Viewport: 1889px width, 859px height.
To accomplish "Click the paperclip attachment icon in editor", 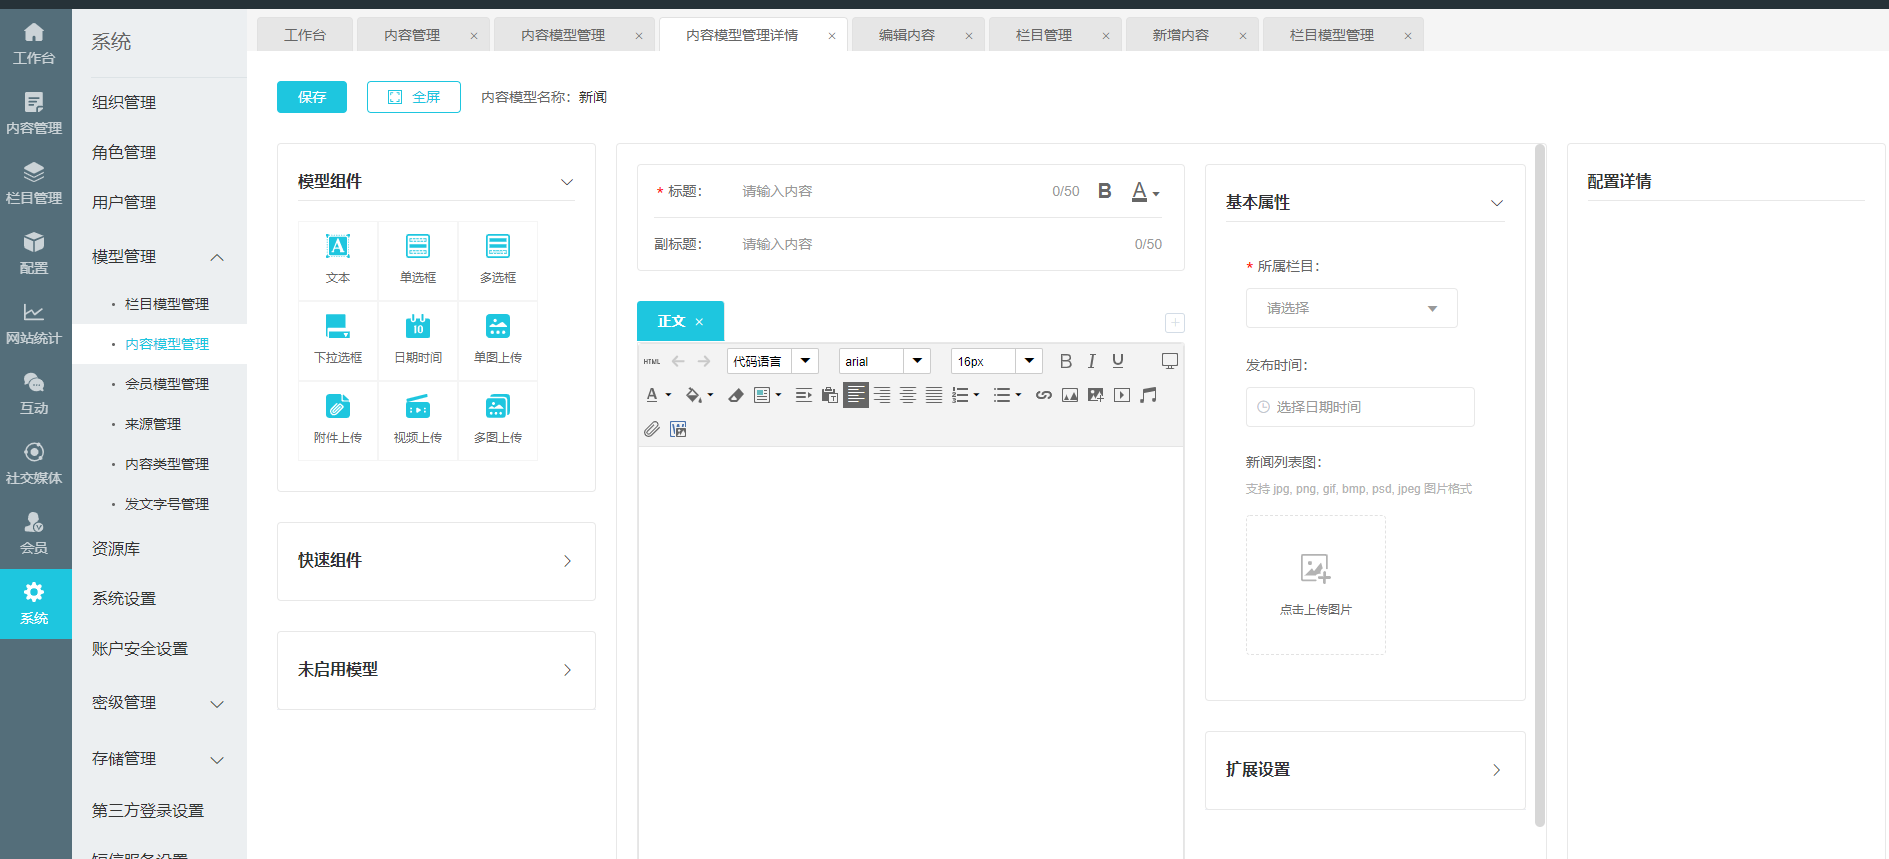I will (652, 429).
